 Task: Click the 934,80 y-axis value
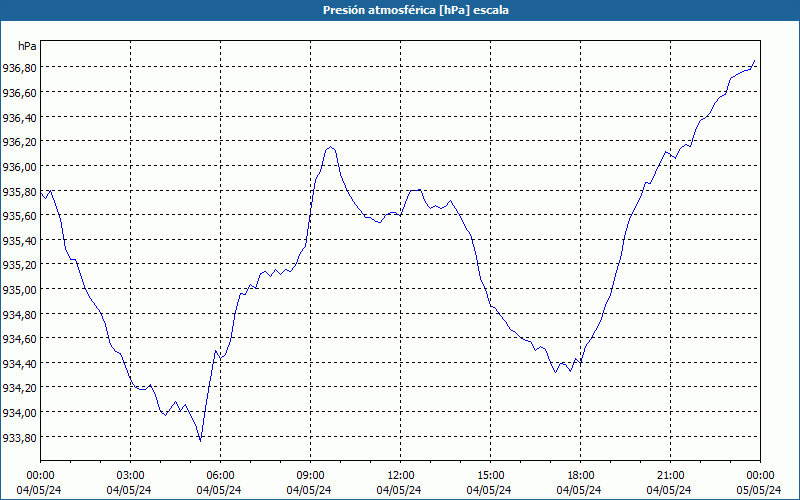click(19, 315)
